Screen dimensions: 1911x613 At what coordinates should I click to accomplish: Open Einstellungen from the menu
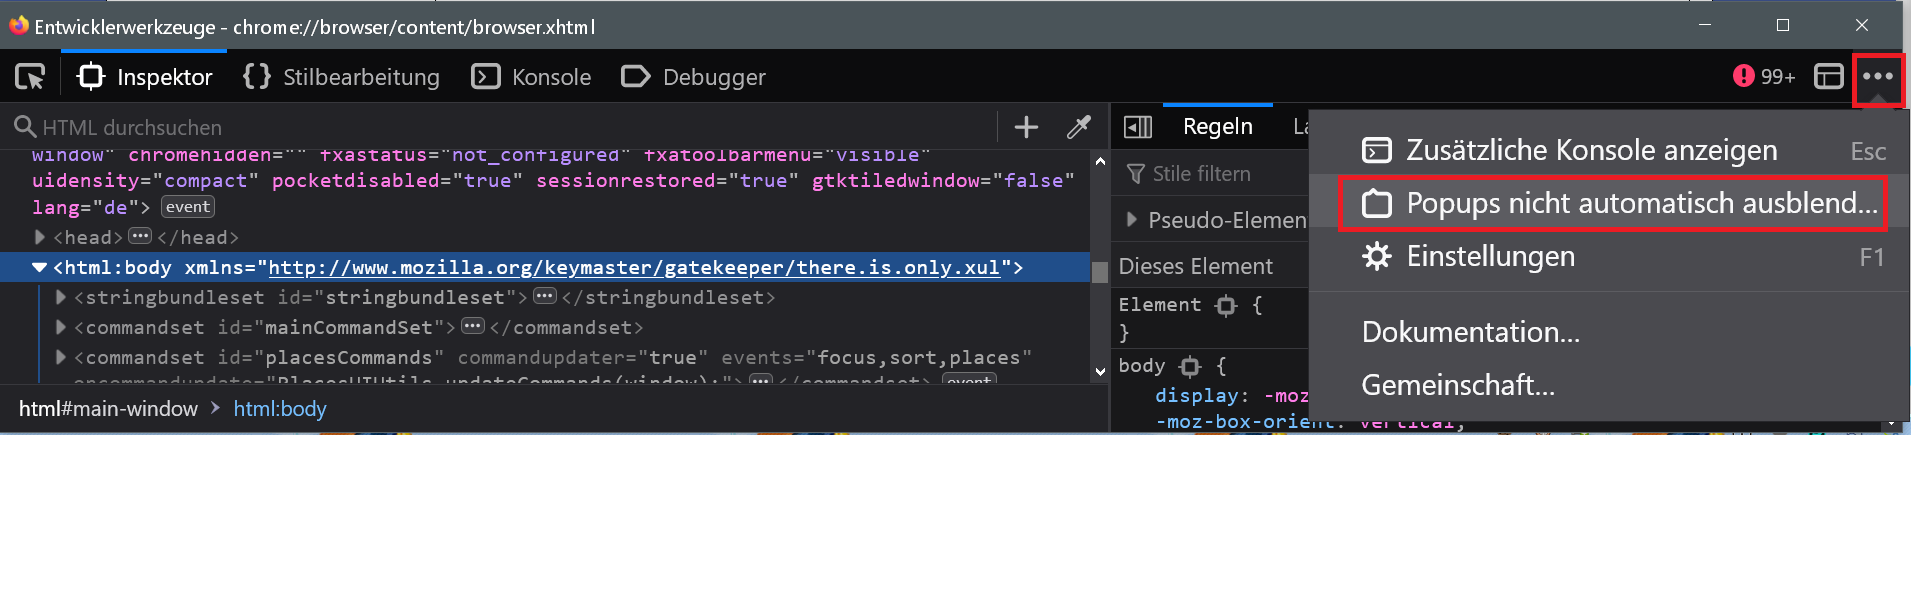click(x=1490, y=257)
